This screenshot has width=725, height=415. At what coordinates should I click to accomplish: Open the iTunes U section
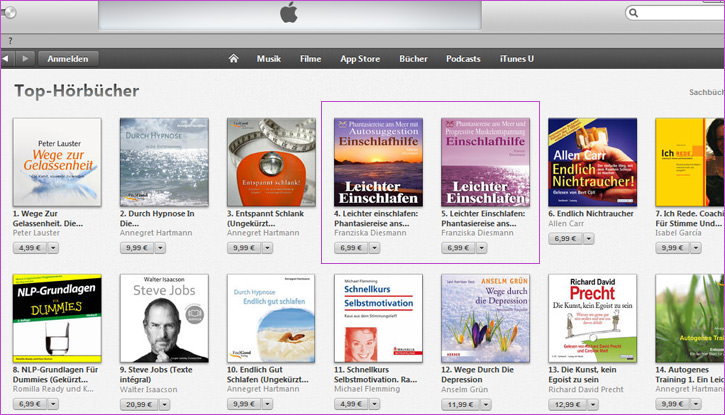click(x=516, y=59)
